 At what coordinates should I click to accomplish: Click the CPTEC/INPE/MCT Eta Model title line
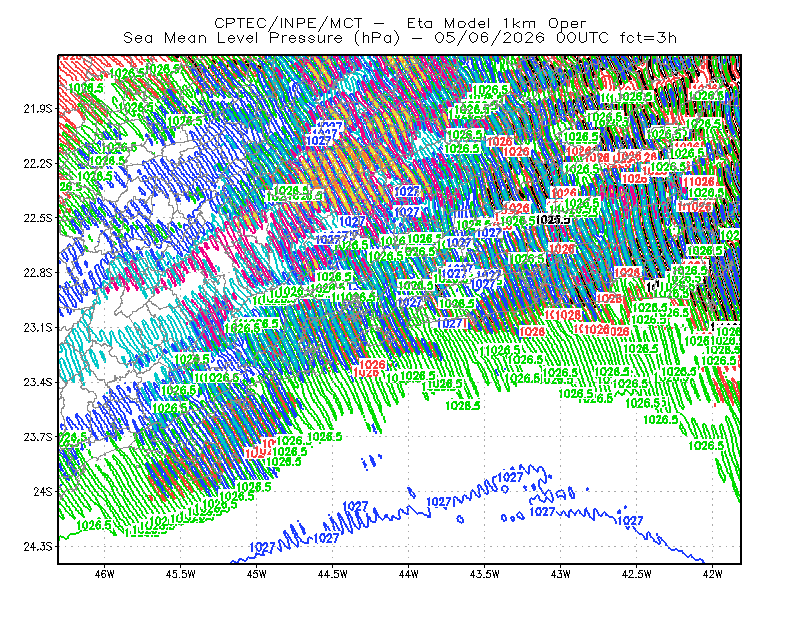(400, 23)
